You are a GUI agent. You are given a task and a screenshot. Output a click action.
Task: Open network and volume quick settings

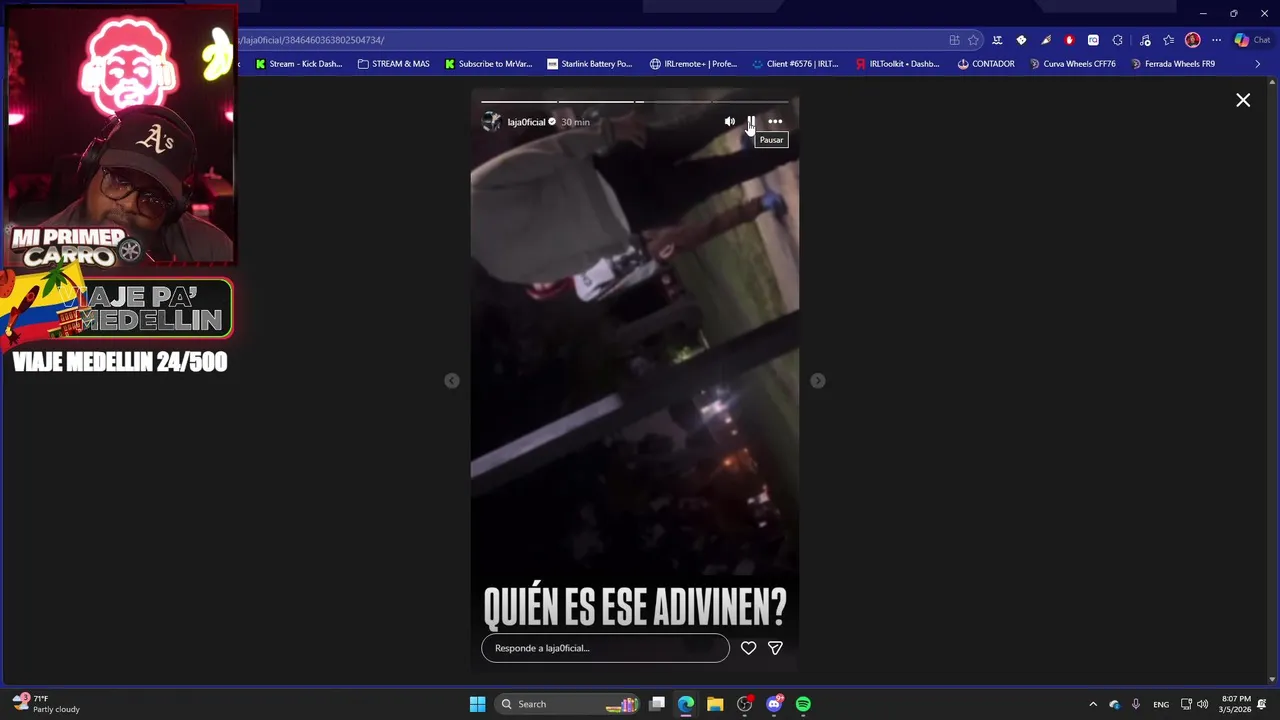[1194, 704]
